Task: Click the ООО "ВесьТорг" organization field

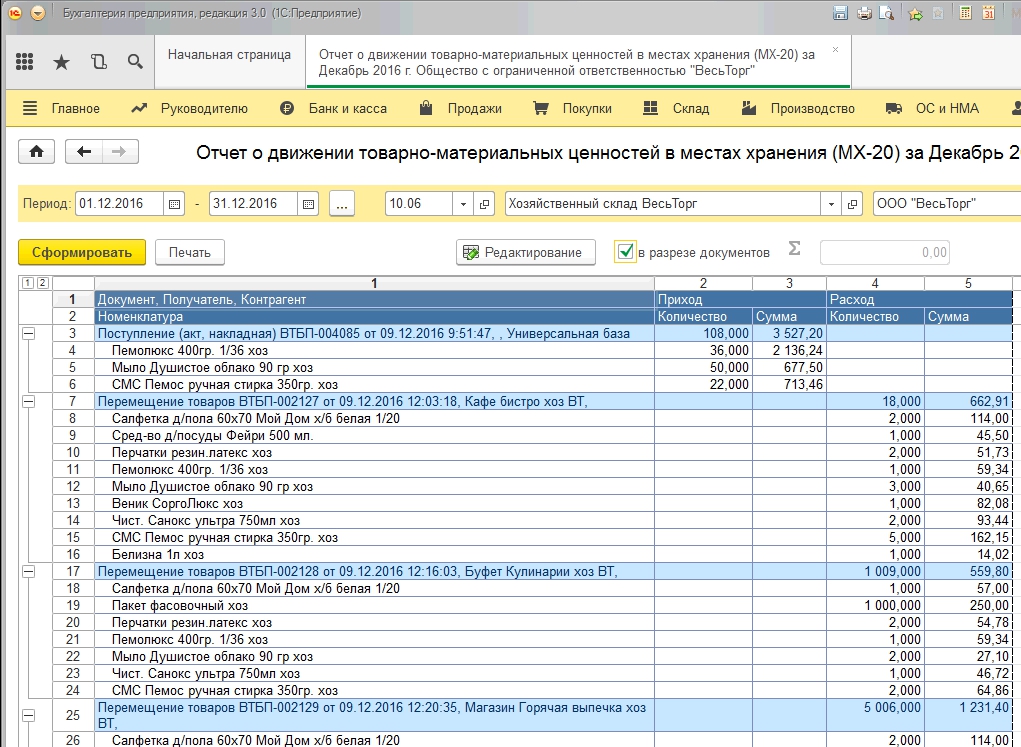Action: click(x=947, y=204)
